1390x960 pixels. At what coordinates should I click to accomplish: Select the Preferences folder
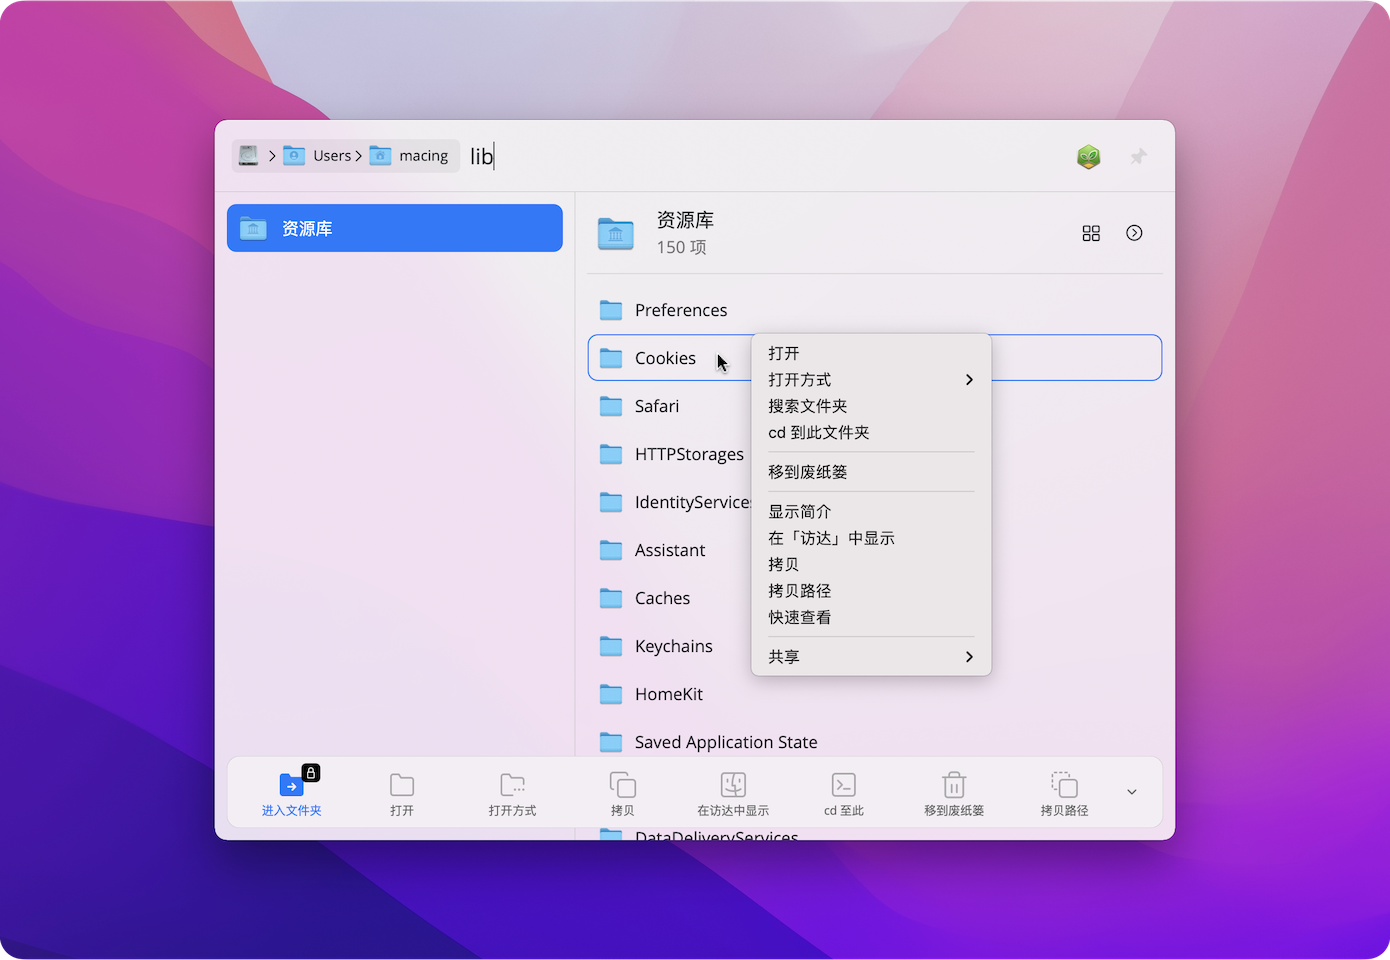coord(875,310)
